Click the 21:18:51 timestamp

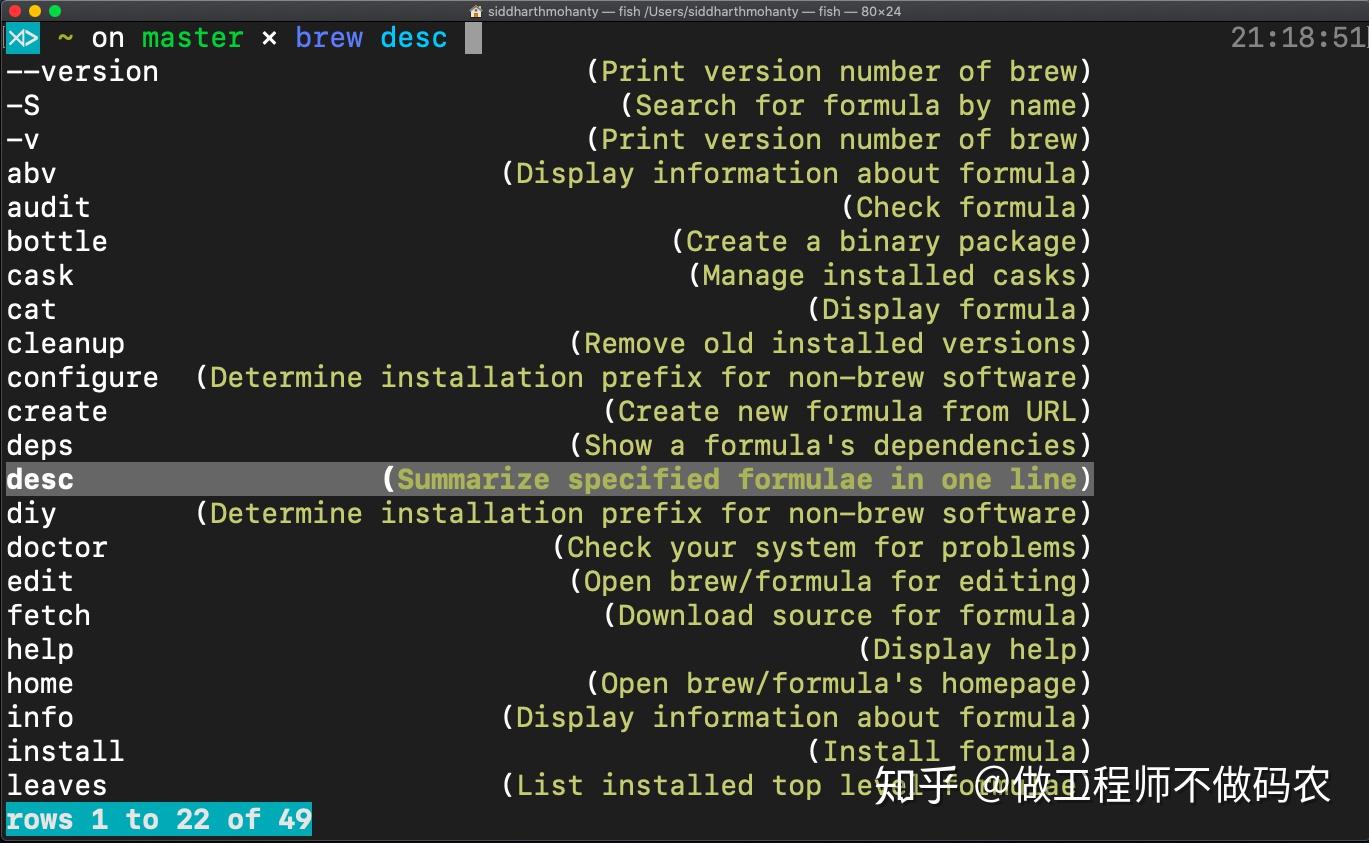pyautogui.click(x=1298, y=38)
